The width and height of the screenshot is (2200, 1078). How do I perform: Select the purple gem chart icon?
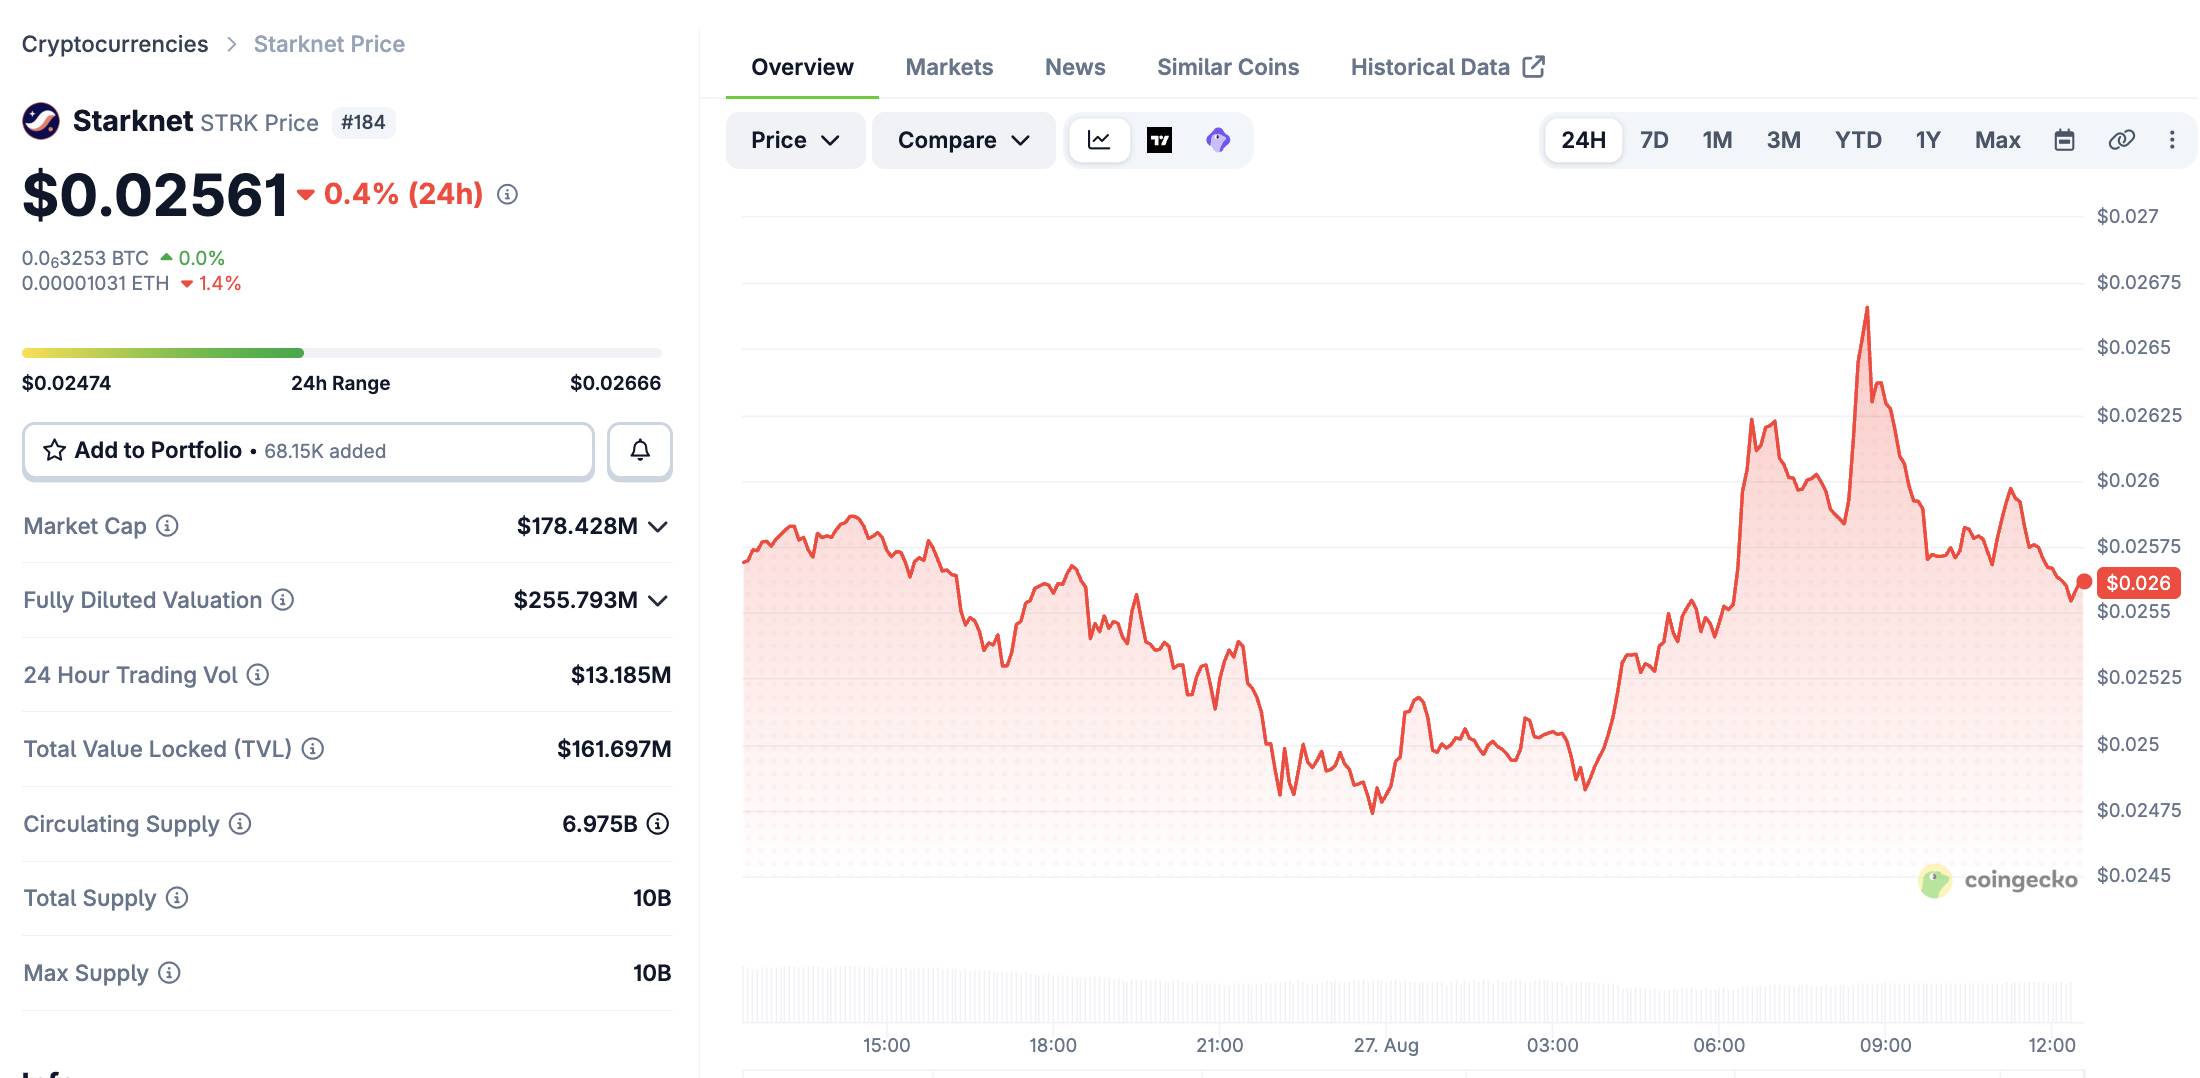click(x=1218, y=140)
